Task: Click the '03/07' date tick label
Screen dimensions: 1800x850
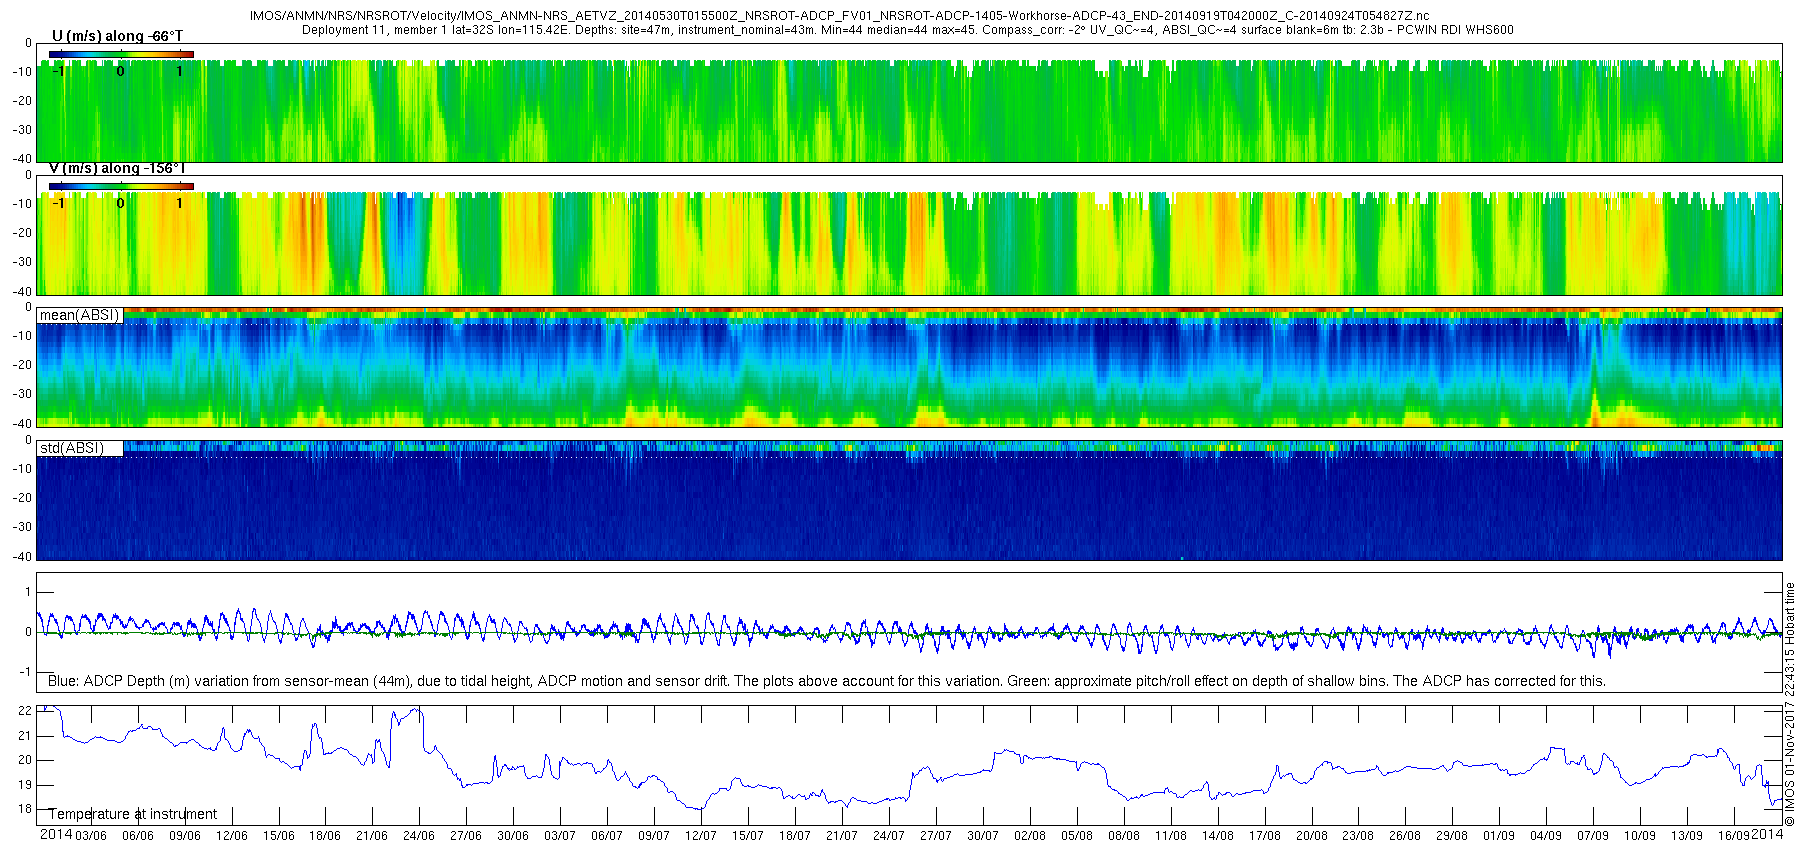Action: point(560,836)
